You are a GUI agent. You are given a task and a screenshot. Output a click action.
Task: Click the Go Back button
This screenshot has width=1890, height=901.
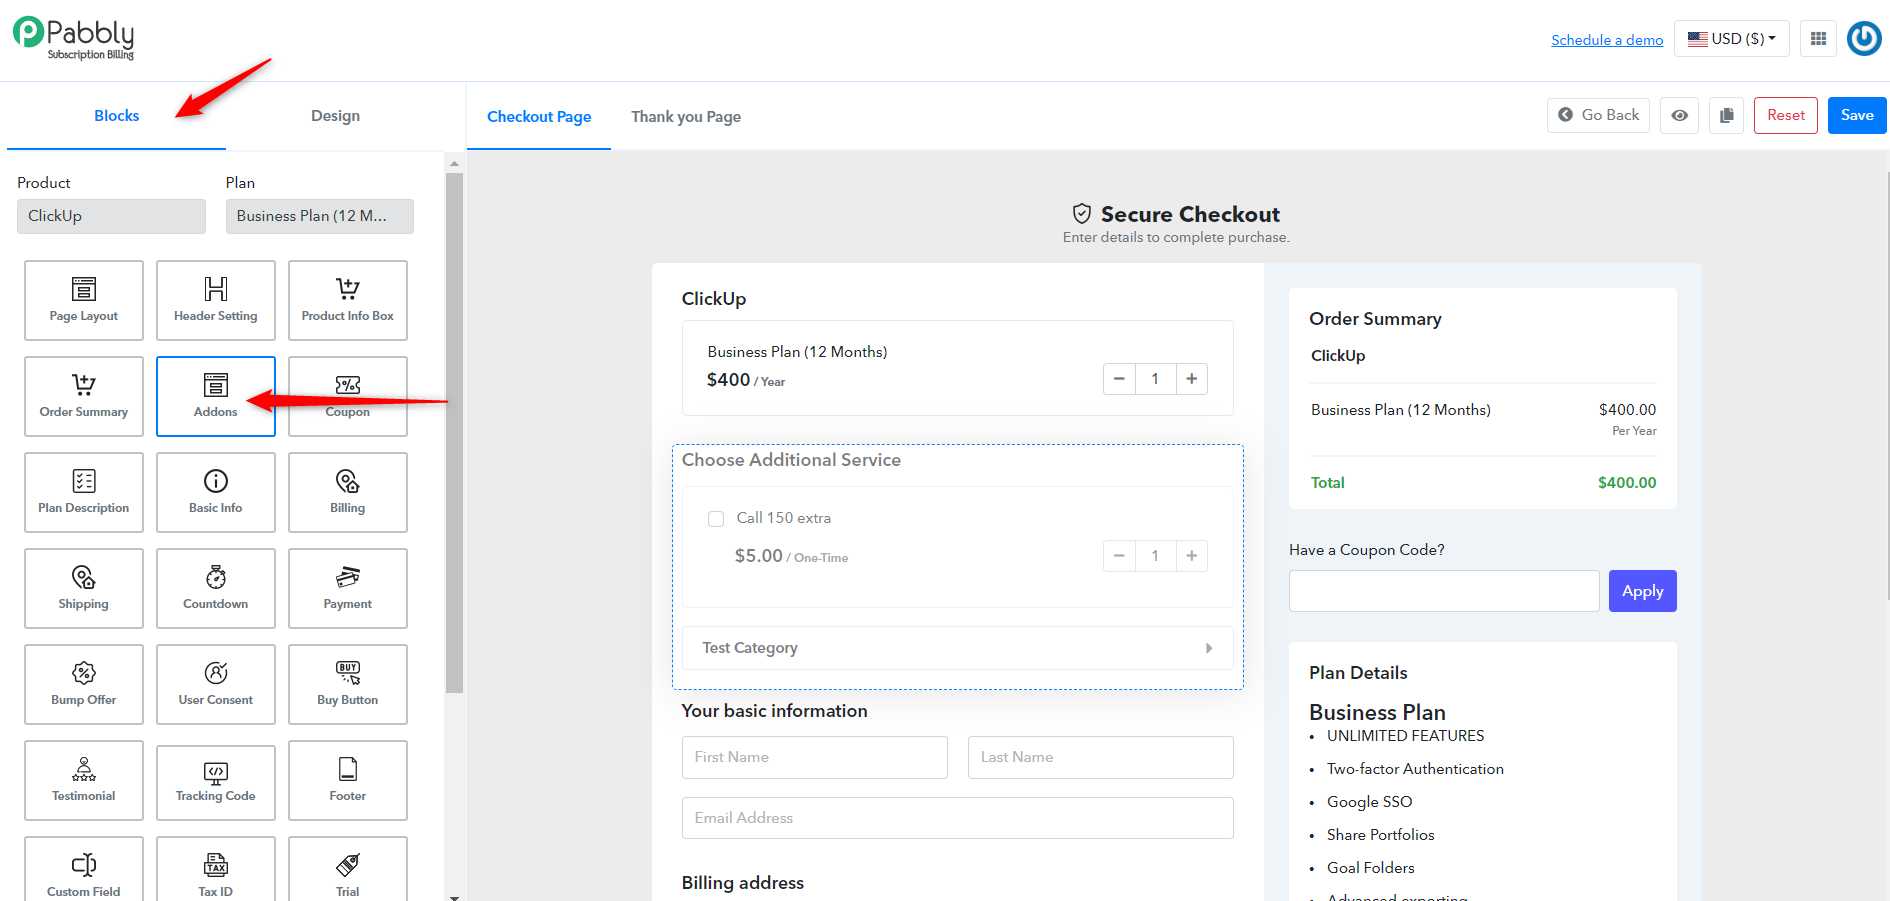[x=1598, y=115]
